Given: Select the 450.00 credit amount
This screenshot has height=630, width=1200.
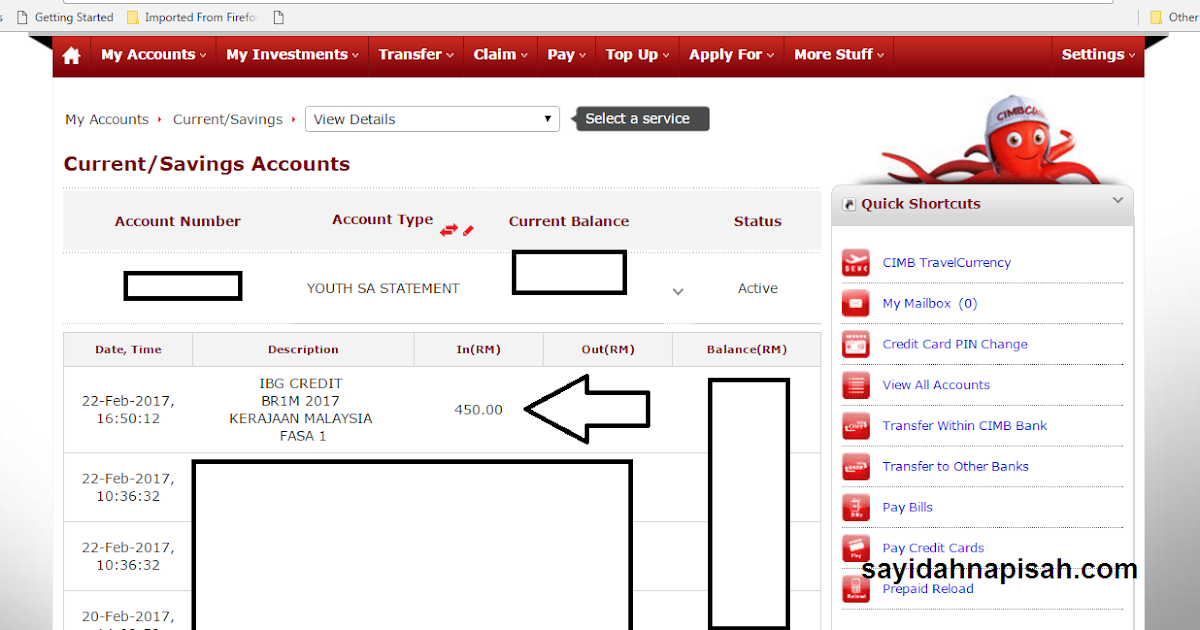Looking at the screenshot, I should coord(478,410).
